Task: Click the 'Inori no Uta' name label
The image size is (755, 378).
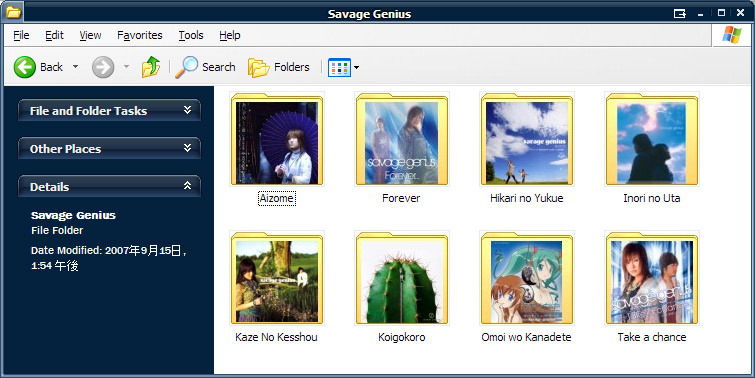Action: [652, 198]
